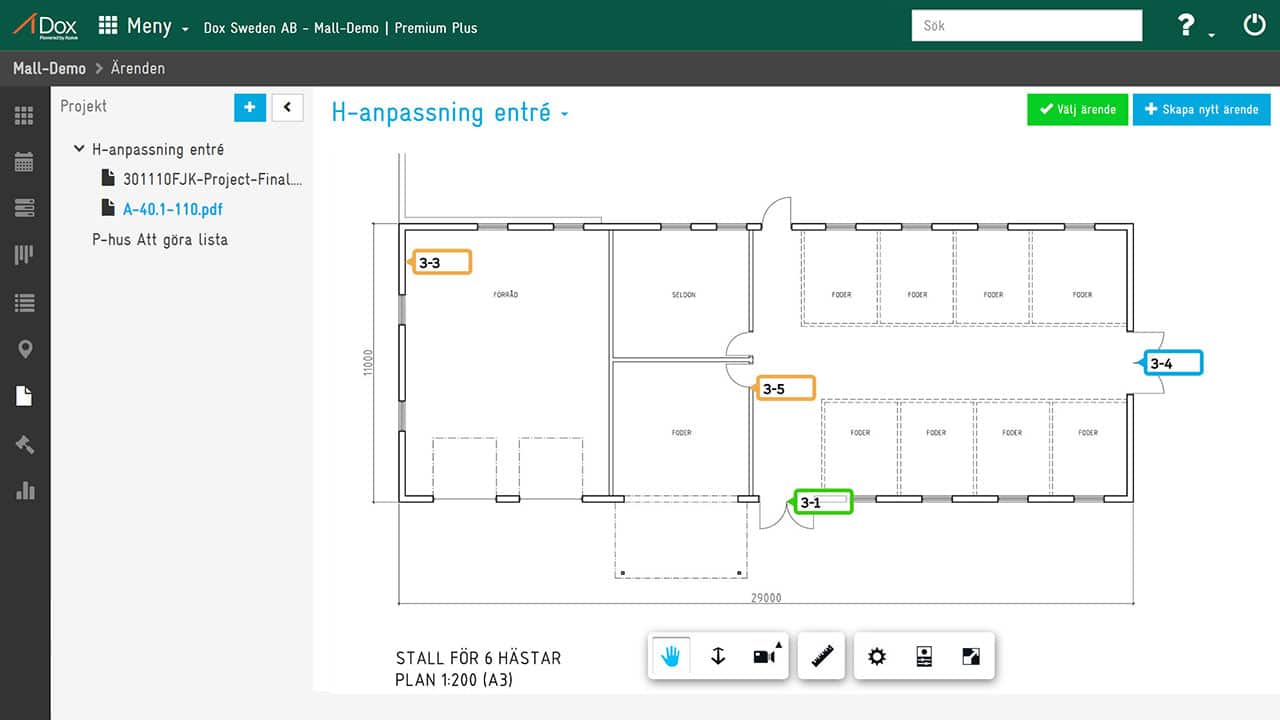The width and height of the screenshot is (1280, 720).
Task: Open settings gear in bottom toolbar
Action: click(877, 657)
